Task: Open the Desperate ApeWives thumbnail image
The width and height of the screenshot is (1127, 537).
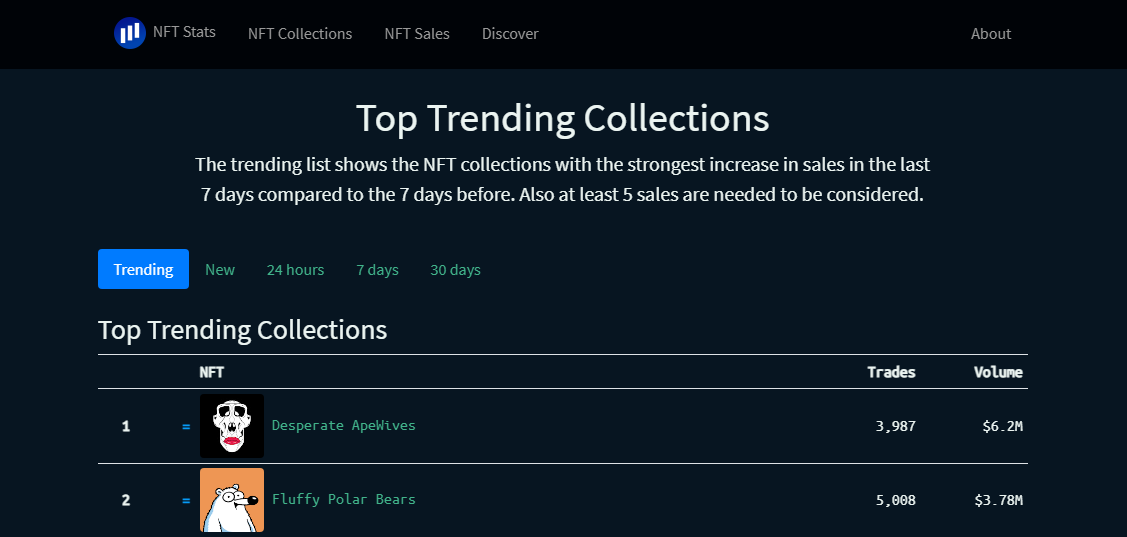Action: pyautogui.click(x=232, y=426)
